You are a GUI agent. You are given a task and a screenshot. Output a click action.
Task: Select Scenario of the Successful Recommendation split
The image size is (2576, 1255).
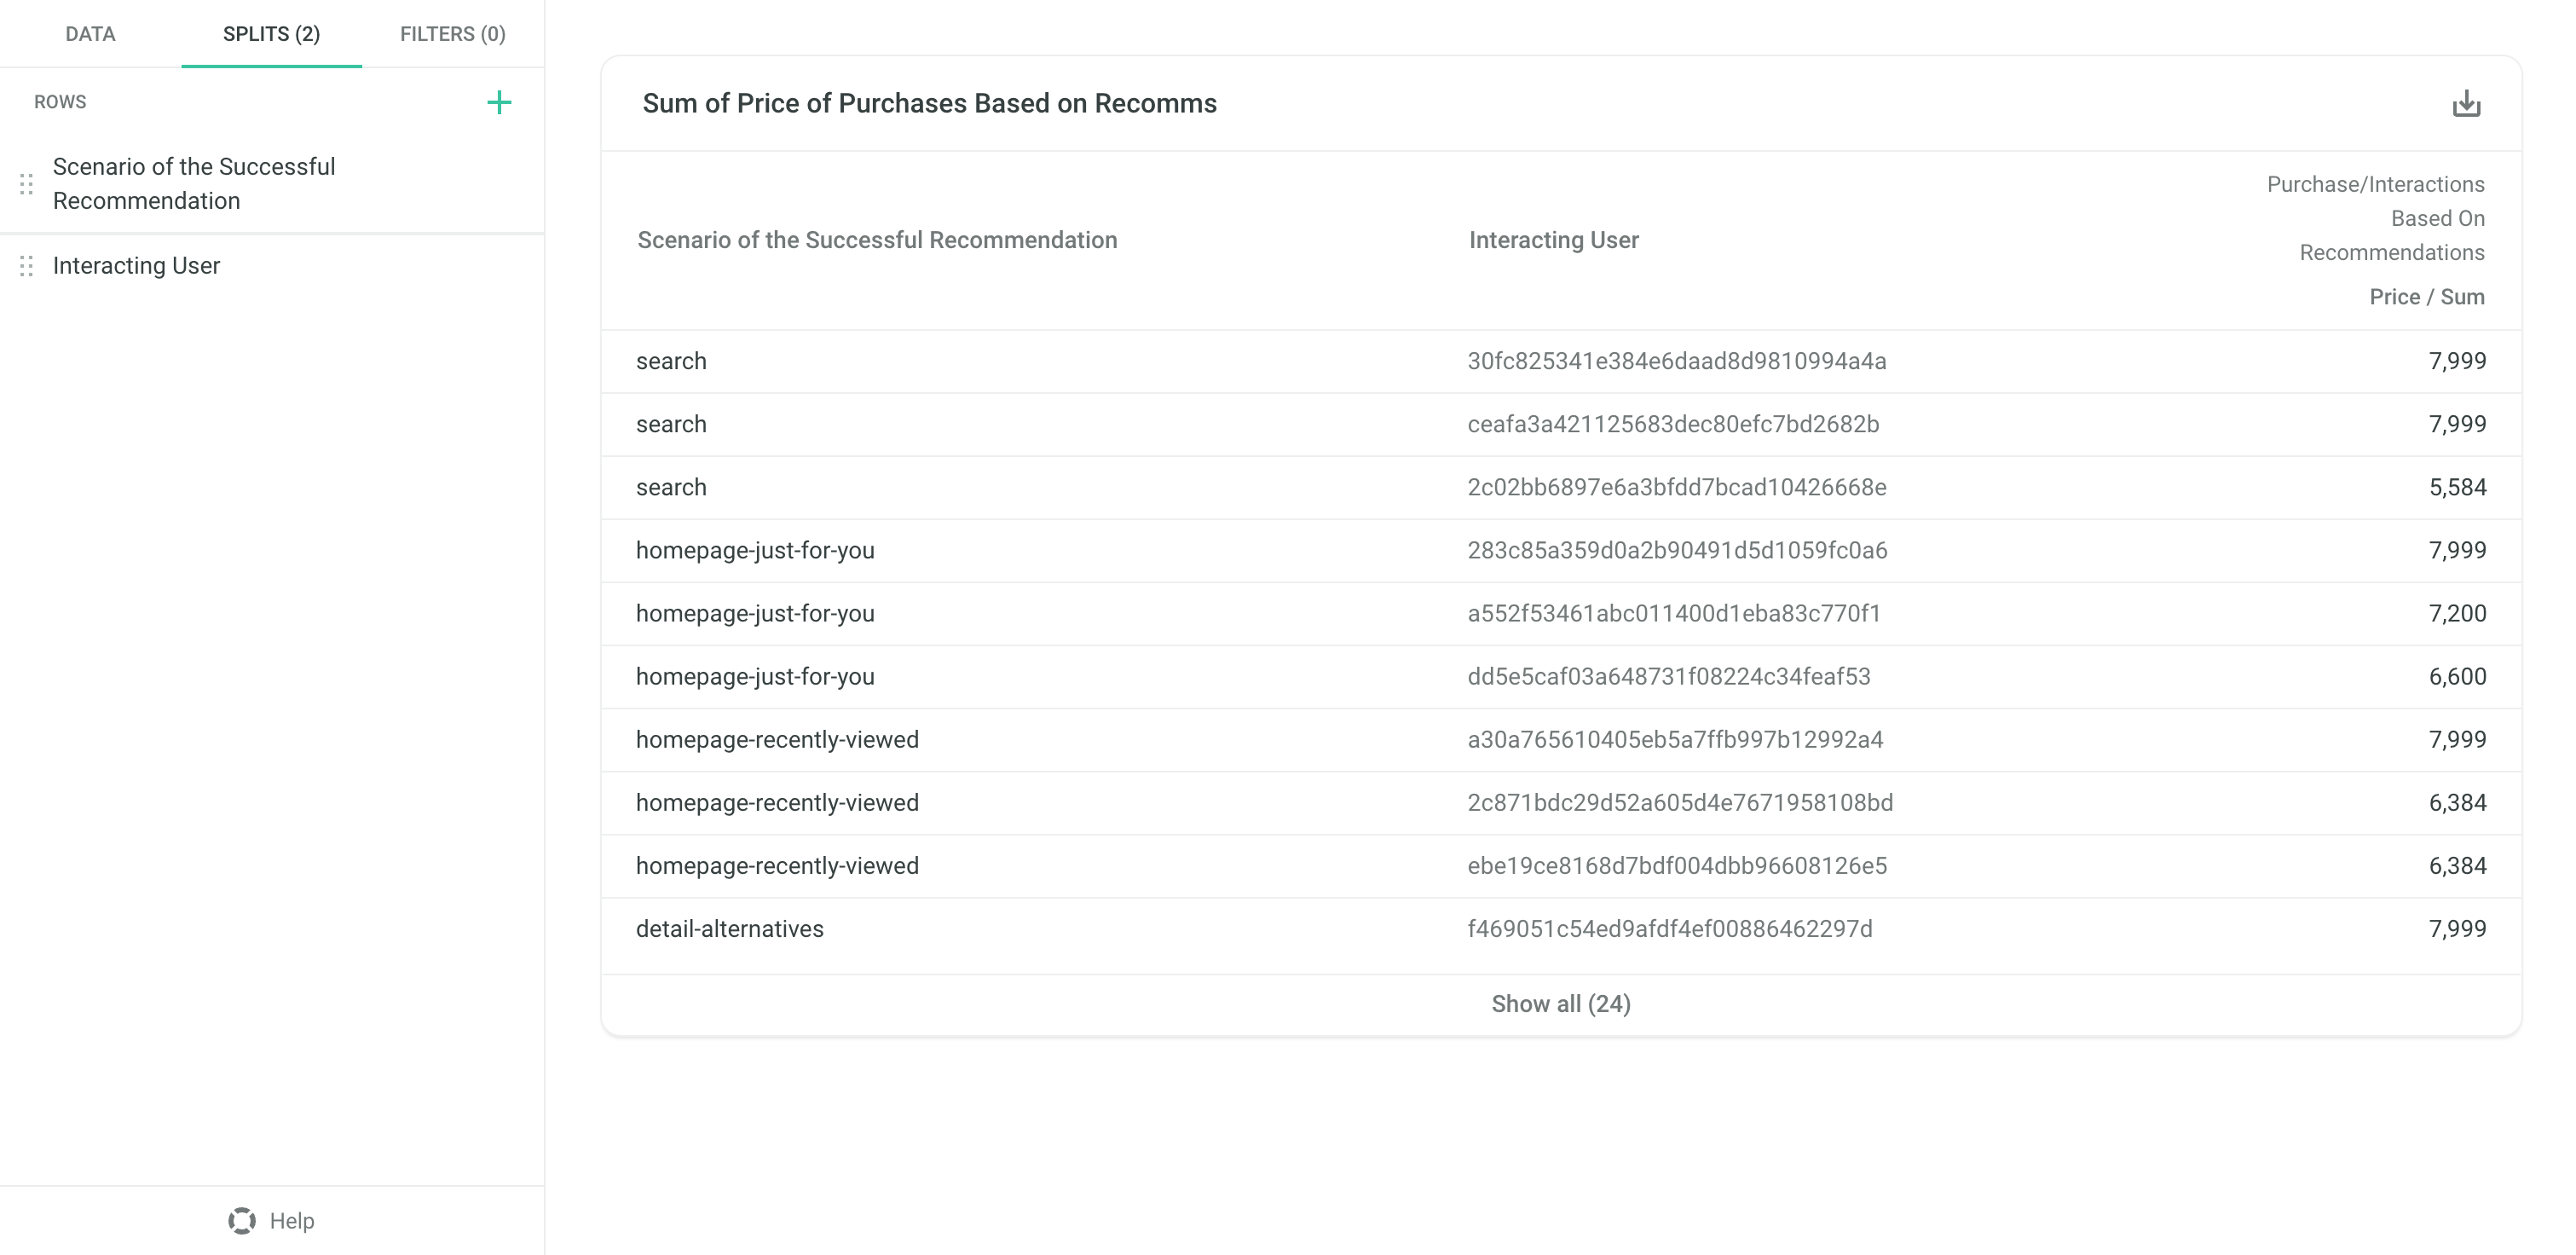tap(272, 184)
